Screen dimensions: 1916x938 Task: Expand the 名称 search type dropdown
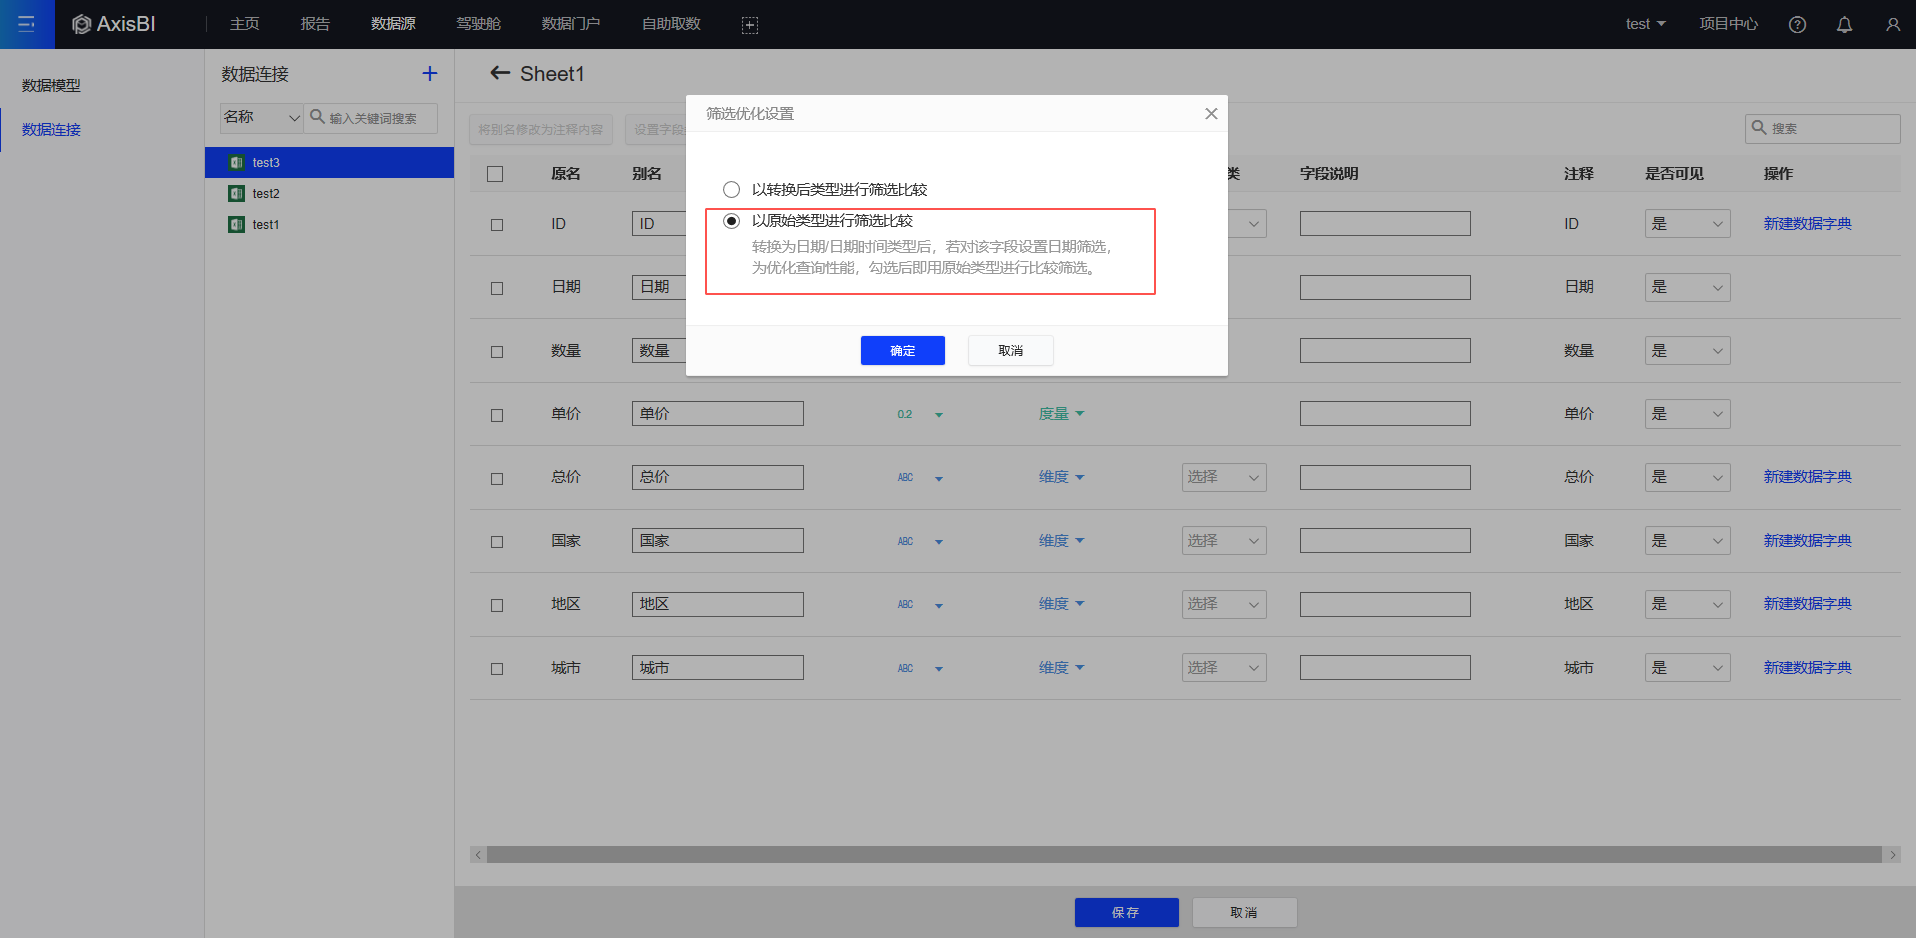tap(261, 118)
